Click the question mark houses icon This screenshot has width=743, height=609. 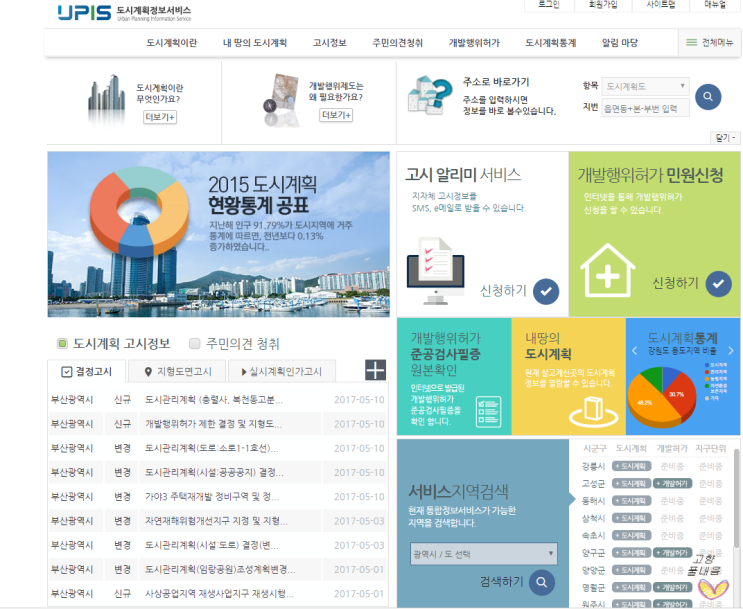(x=430, y=95)
